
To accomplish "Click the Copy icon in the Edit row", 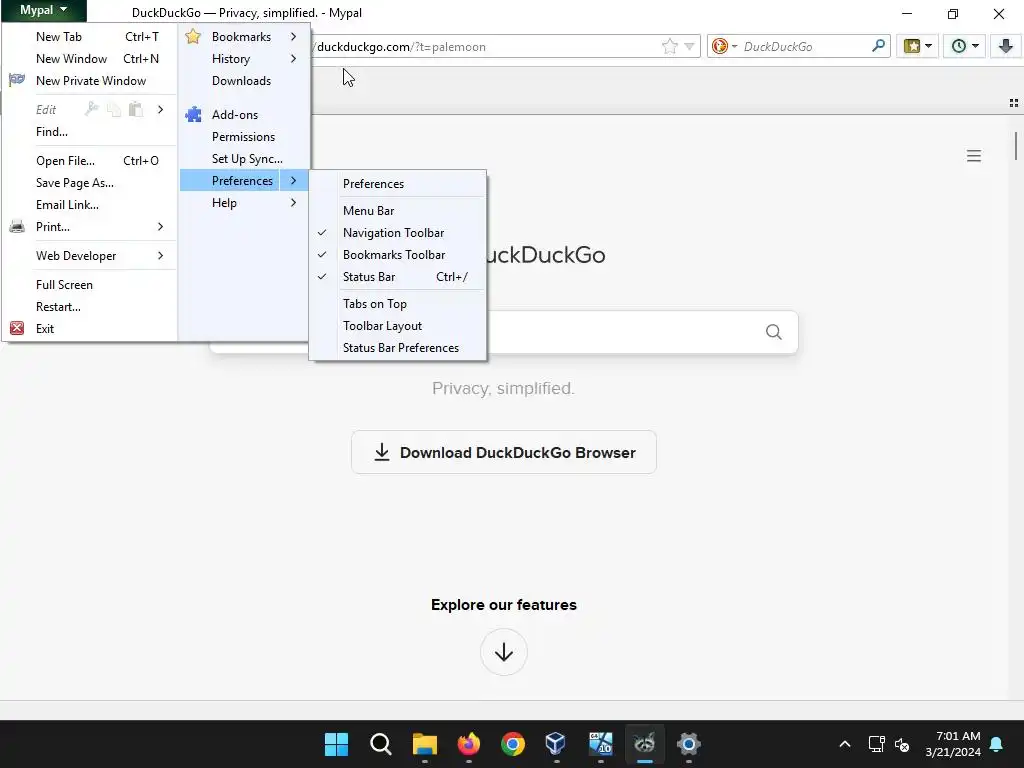I will (114, 109).
